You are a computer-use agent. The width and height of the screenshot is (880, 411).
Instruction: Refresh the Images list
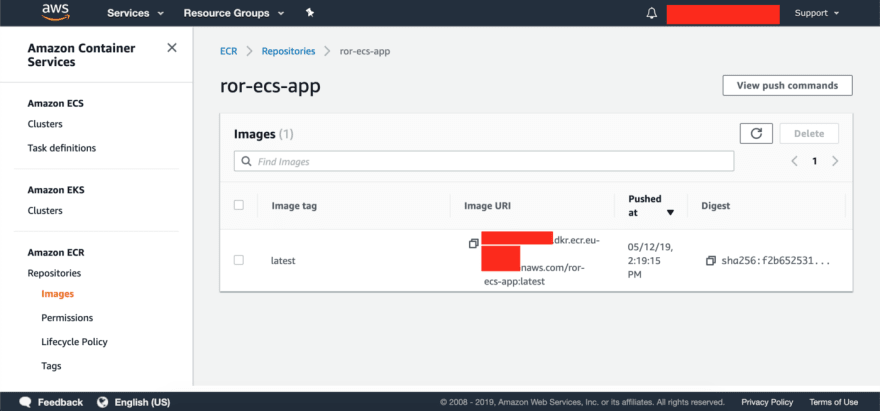click(x=756, y=134)
